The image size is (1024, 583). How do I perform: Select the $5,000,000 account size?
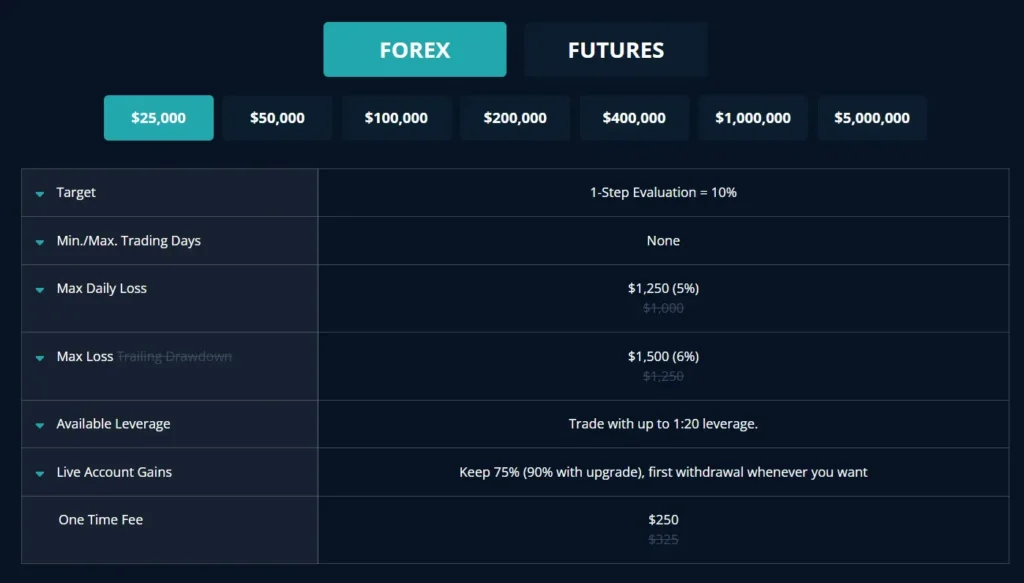pyautogui.click(x=872, y=118)
